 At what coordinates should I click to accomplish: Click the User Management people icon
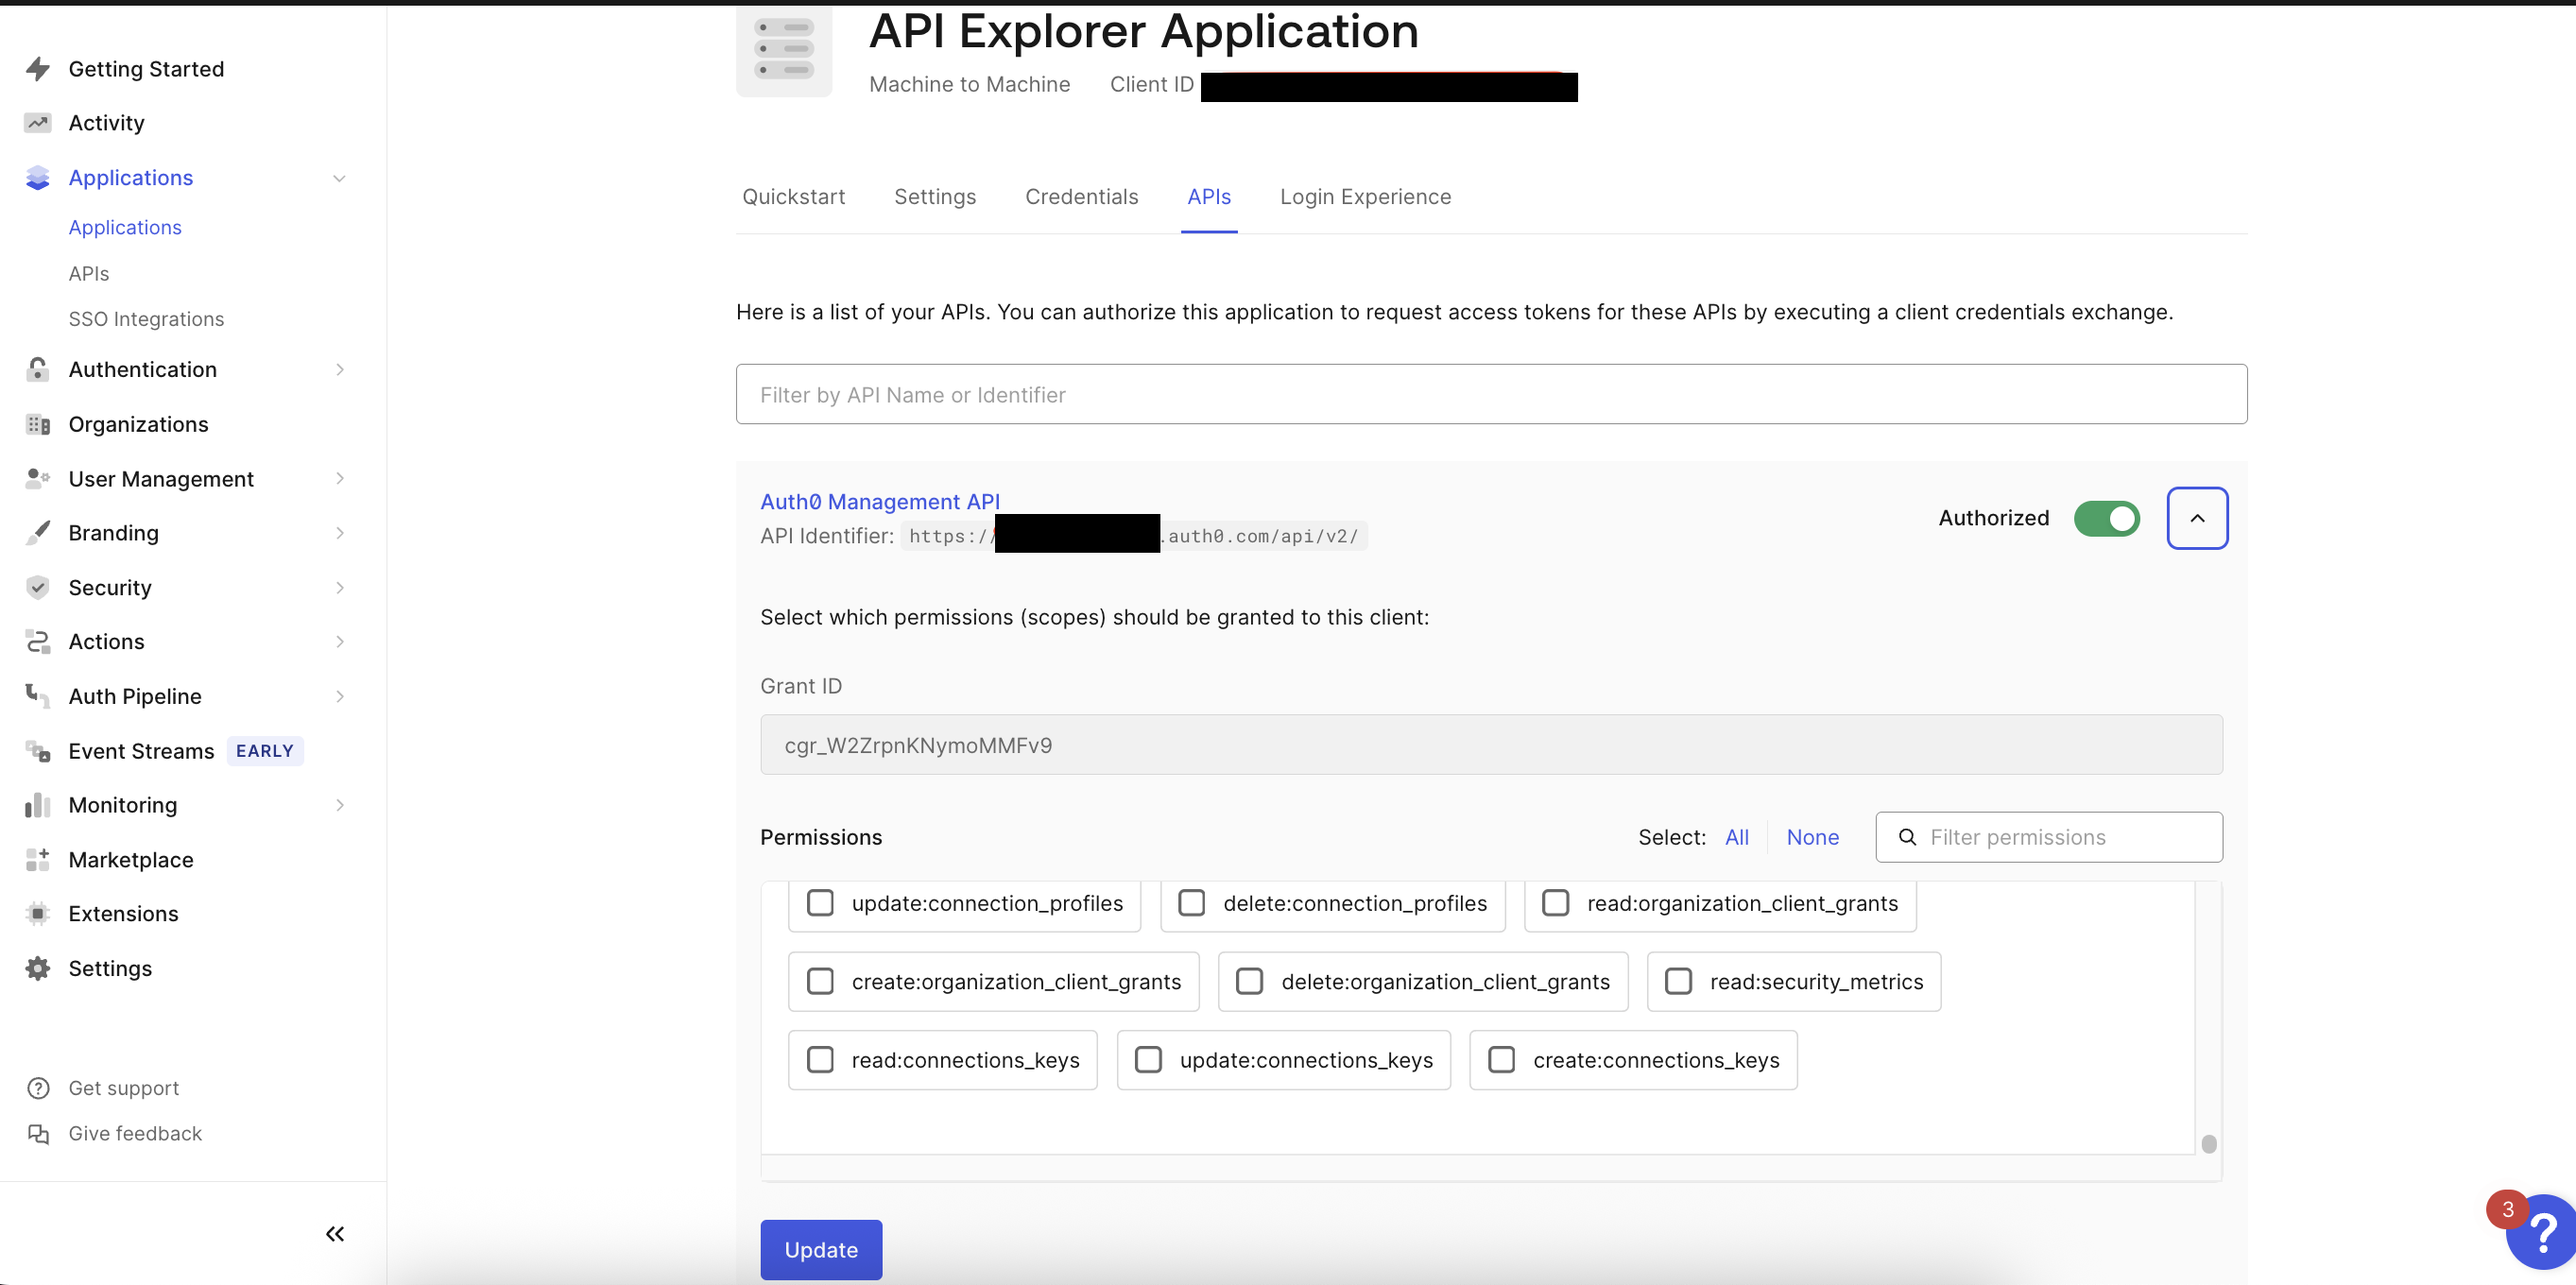point(38,479)
